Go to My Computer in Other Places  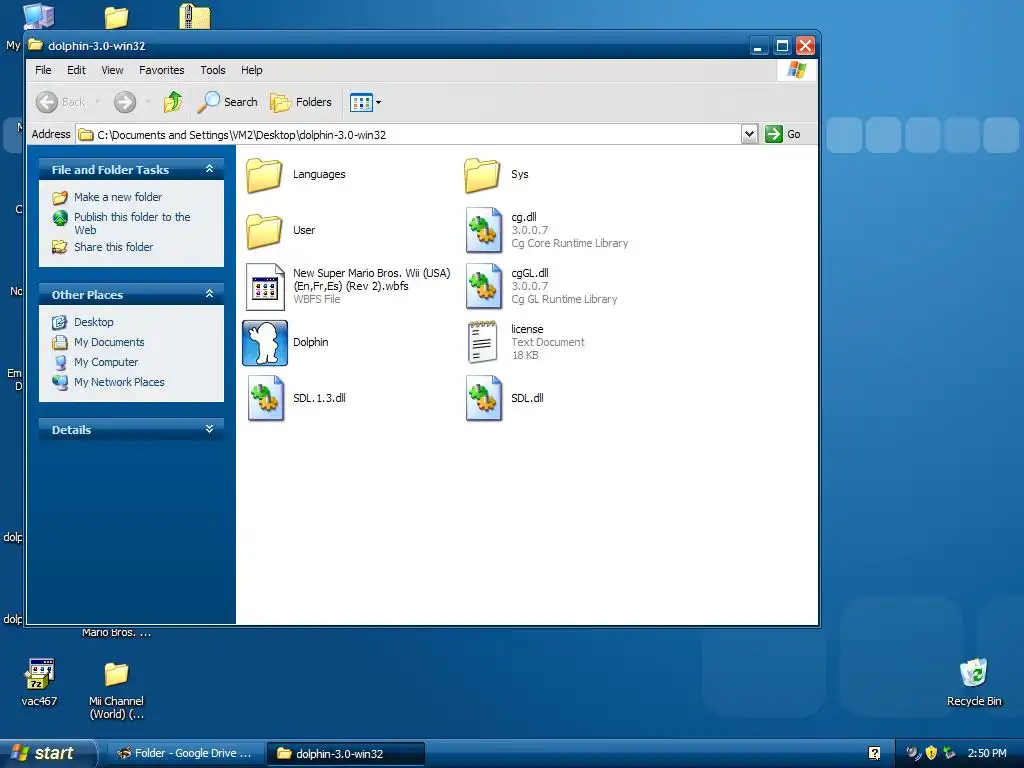(106, 362)
